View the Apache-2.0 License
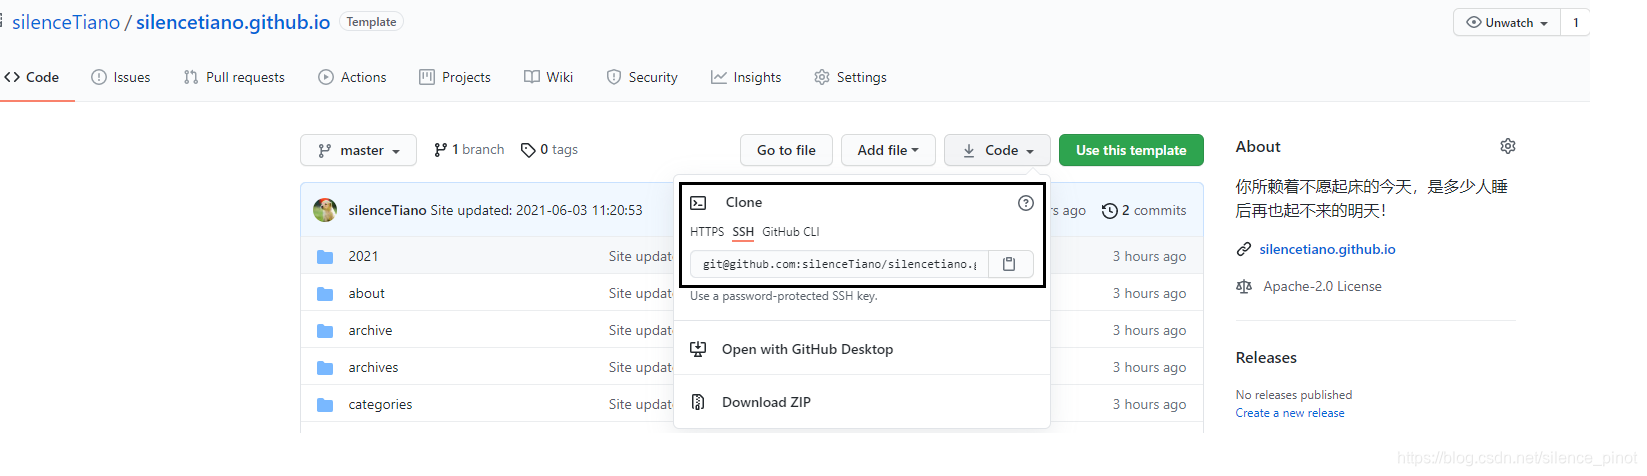1647x476 pixels. pos(1322,286)
